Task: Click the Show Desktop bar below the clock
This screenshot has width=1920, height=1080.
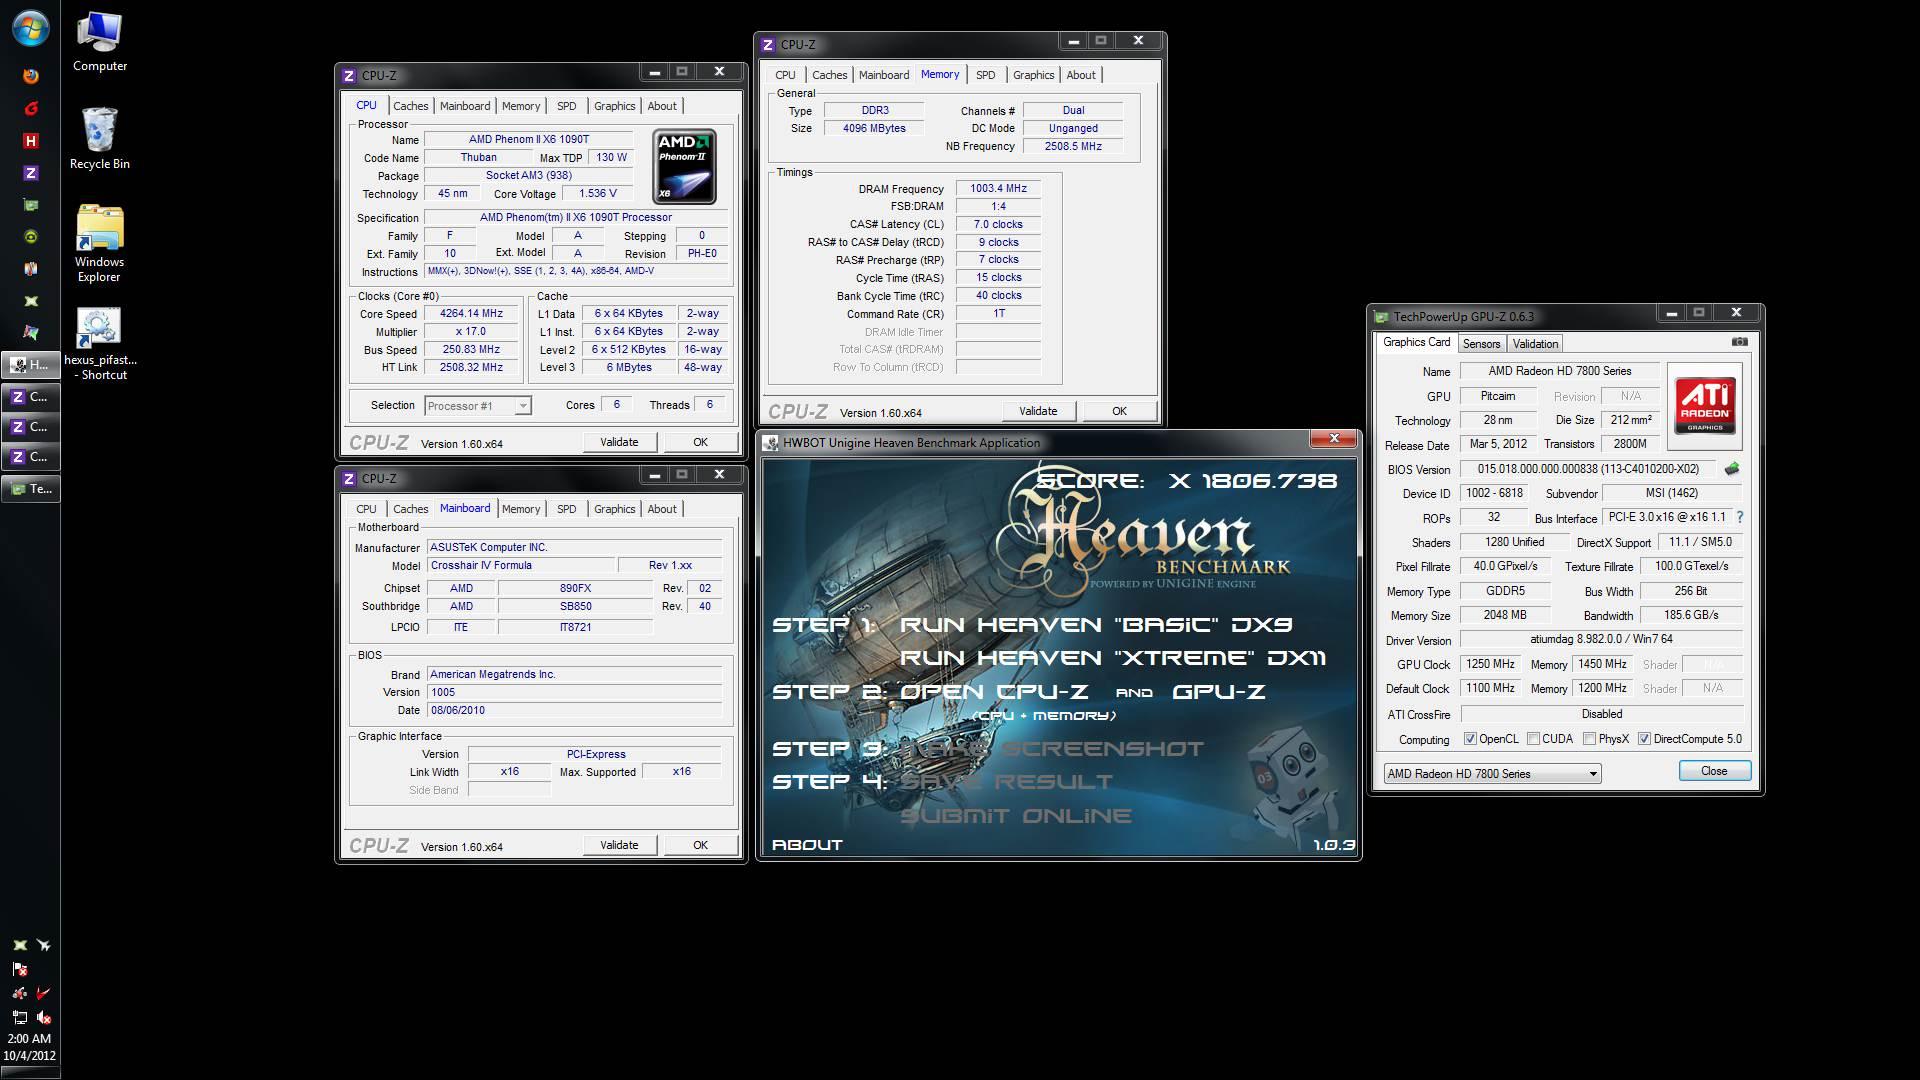Action: pos(30,1074)
